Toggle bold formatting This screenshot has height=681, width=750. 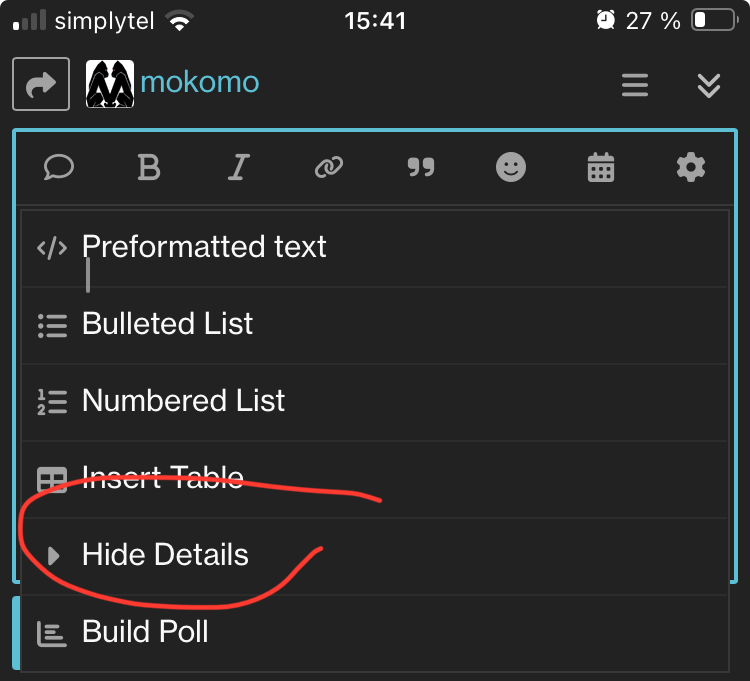[148, 167]
